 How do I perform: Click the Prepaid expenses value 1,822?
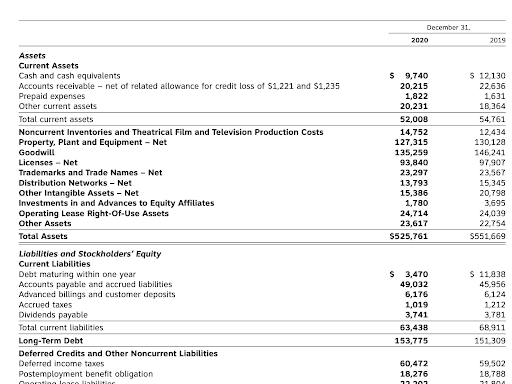416,96
